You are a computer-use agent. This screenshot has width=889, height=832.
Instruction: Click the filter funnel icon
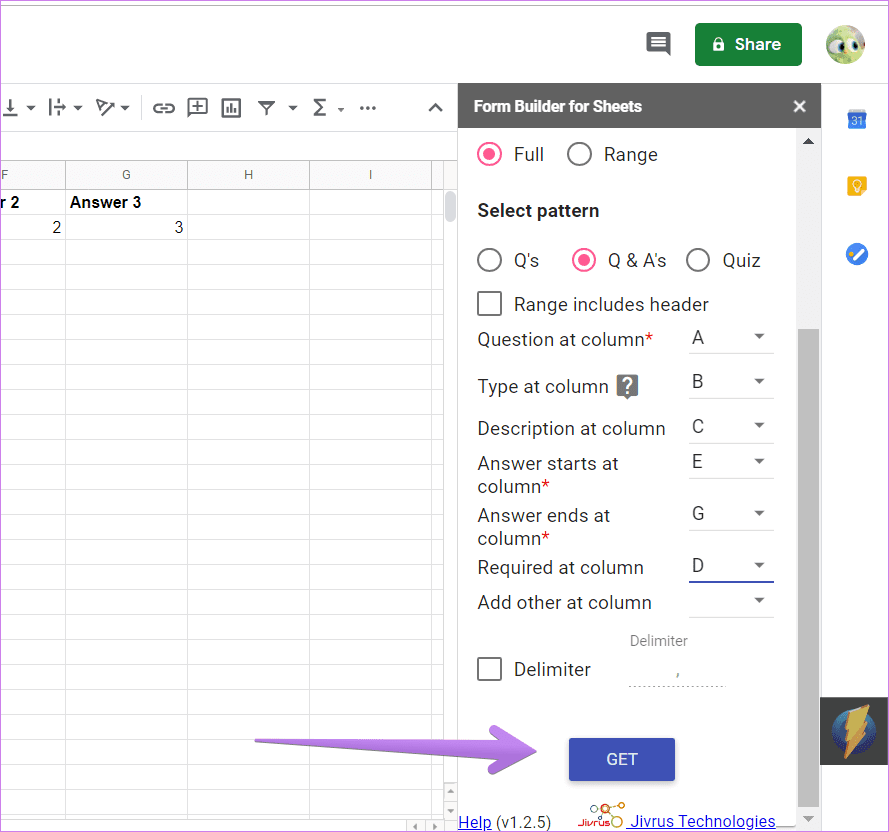pyautogui.click(x=266, y=107)
